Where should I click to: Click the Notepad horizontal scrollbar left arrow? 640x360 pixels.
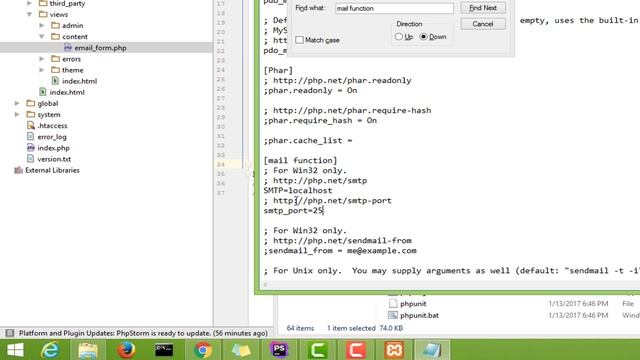pyautogui.click(x=266, y=284)
